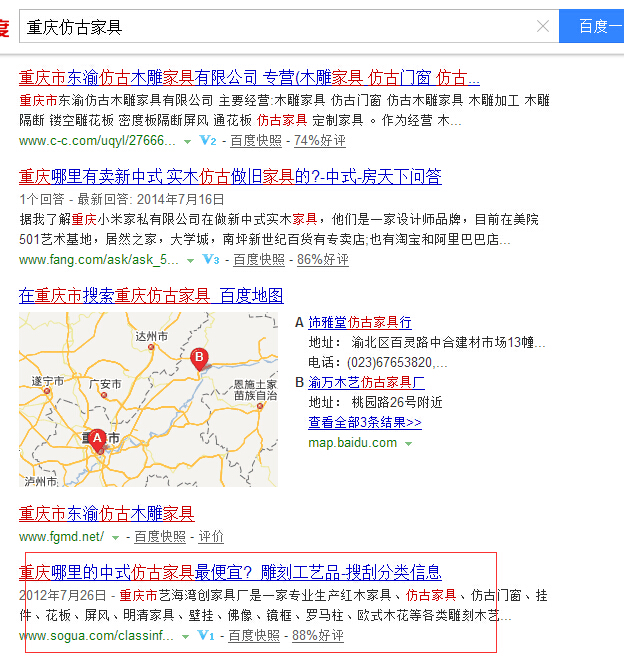Click the 最新回答: 2014年7月16日 text

coord(151,199)
